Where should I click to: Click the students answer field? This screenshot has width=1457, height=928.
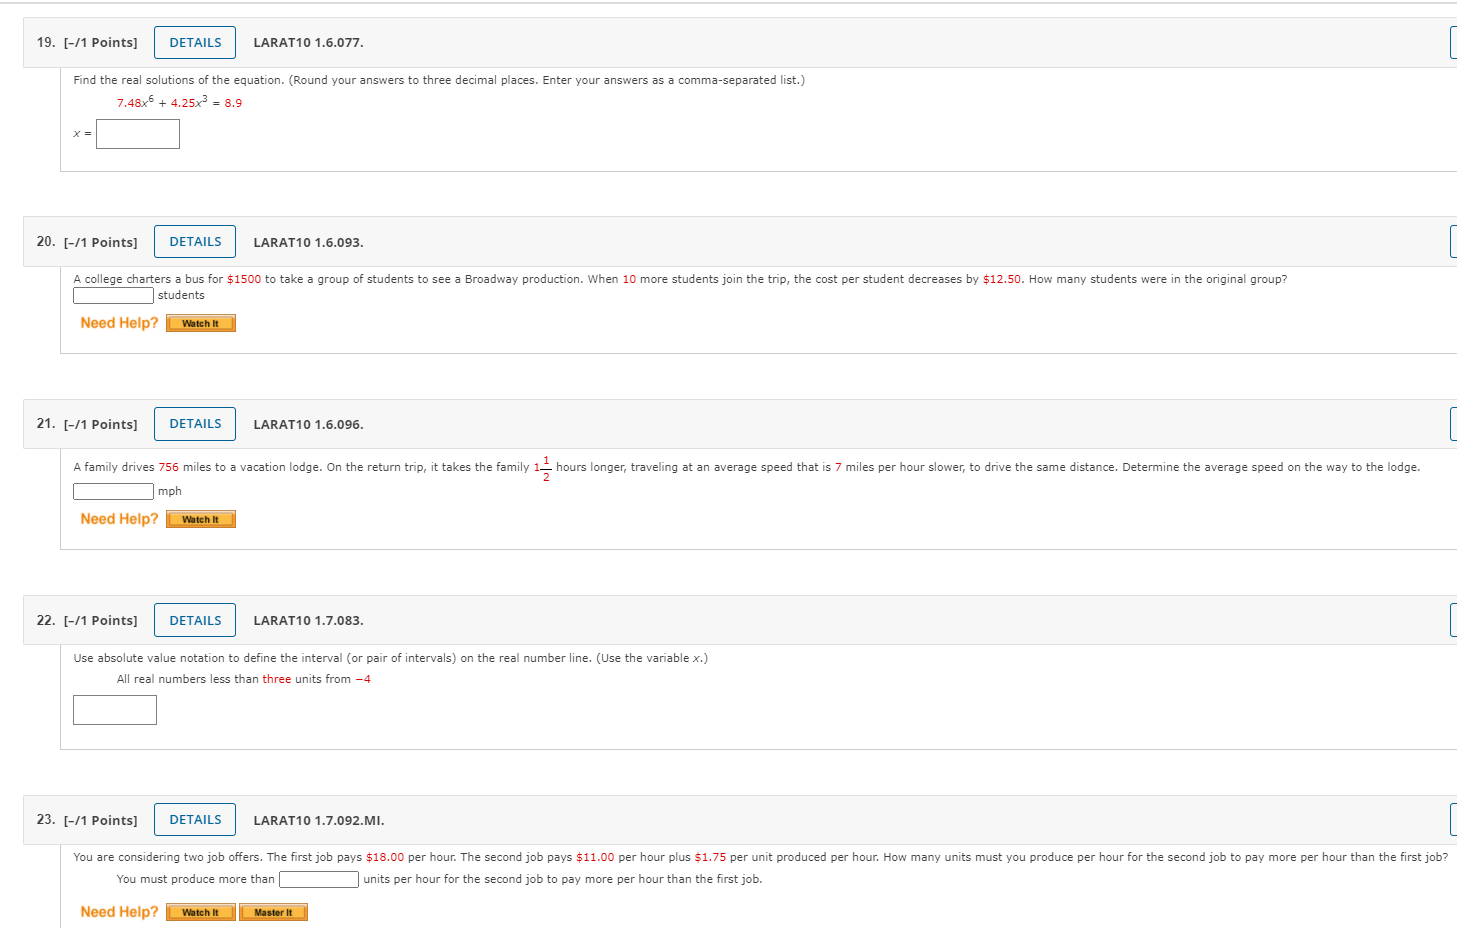click(x=113, y=295)
